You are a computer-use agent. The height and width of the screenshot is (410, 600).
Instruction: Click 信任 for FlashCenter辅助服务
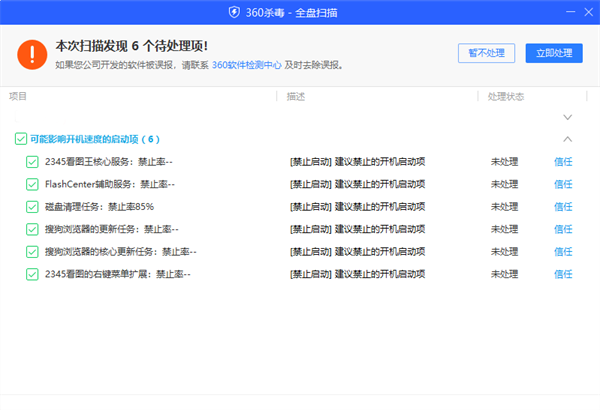(x=563, y=184)
